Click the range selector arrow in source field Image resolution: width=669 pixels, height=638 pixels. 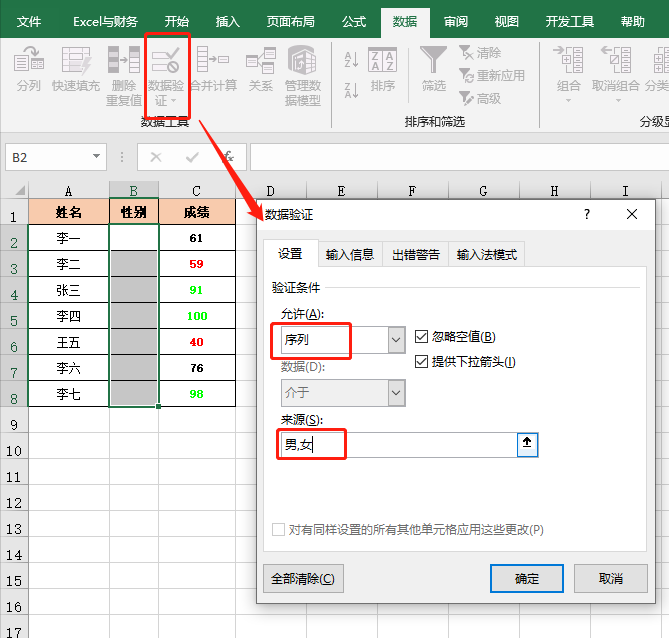pyautogui.click(x=527, y=445)
